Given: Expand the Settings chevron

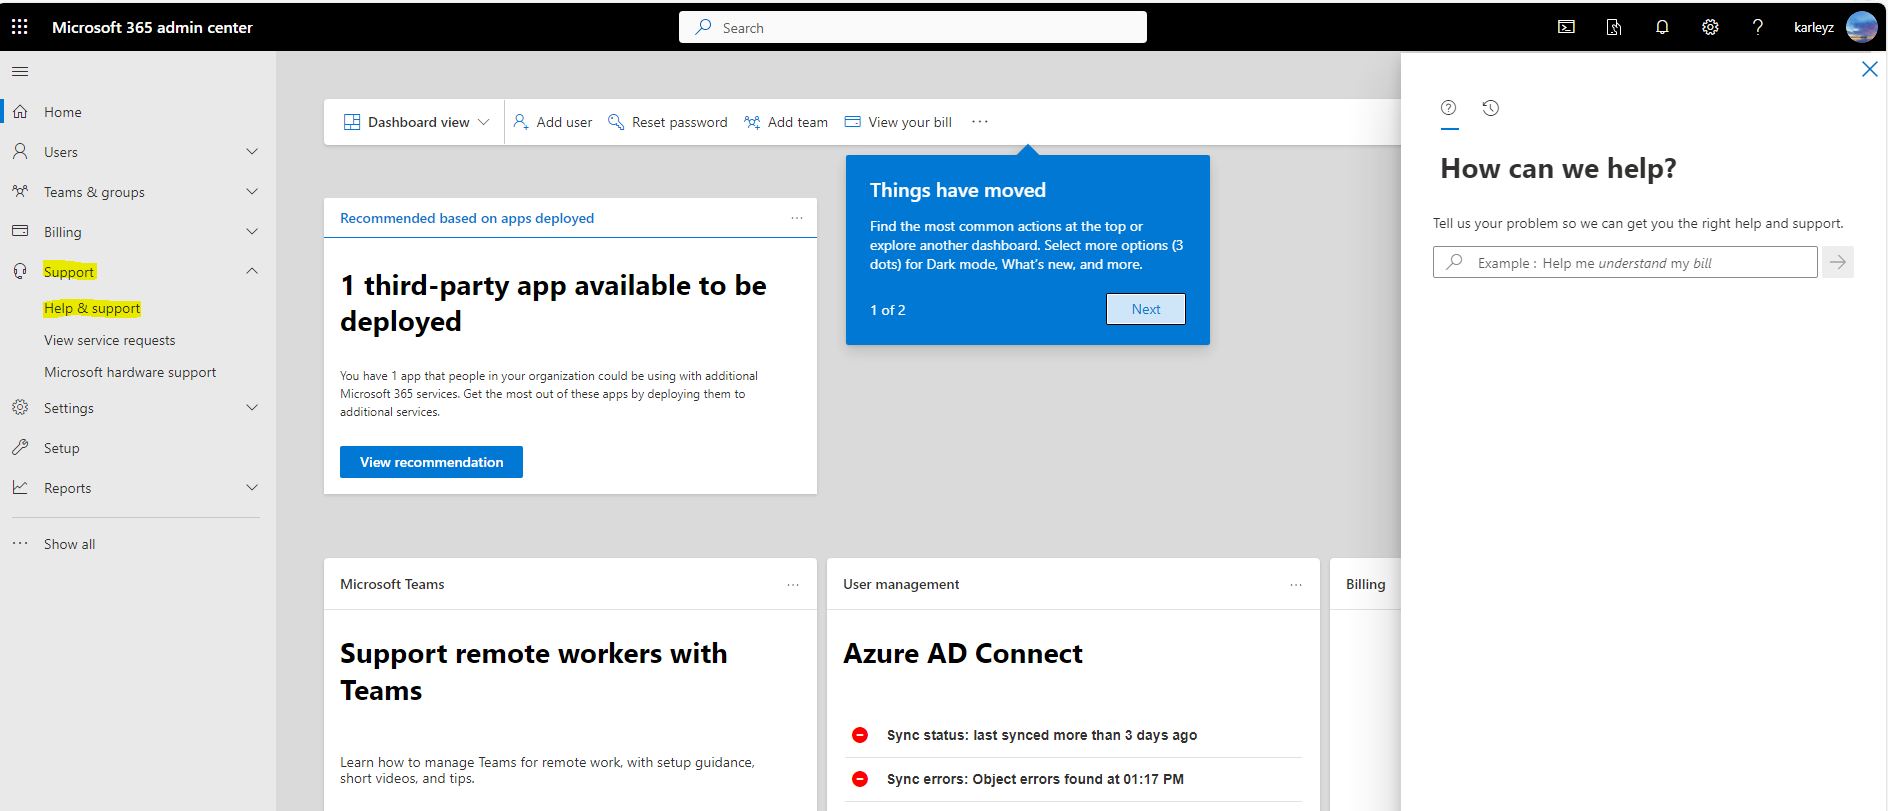Looking at the screenshot, I should pos(252,407).
